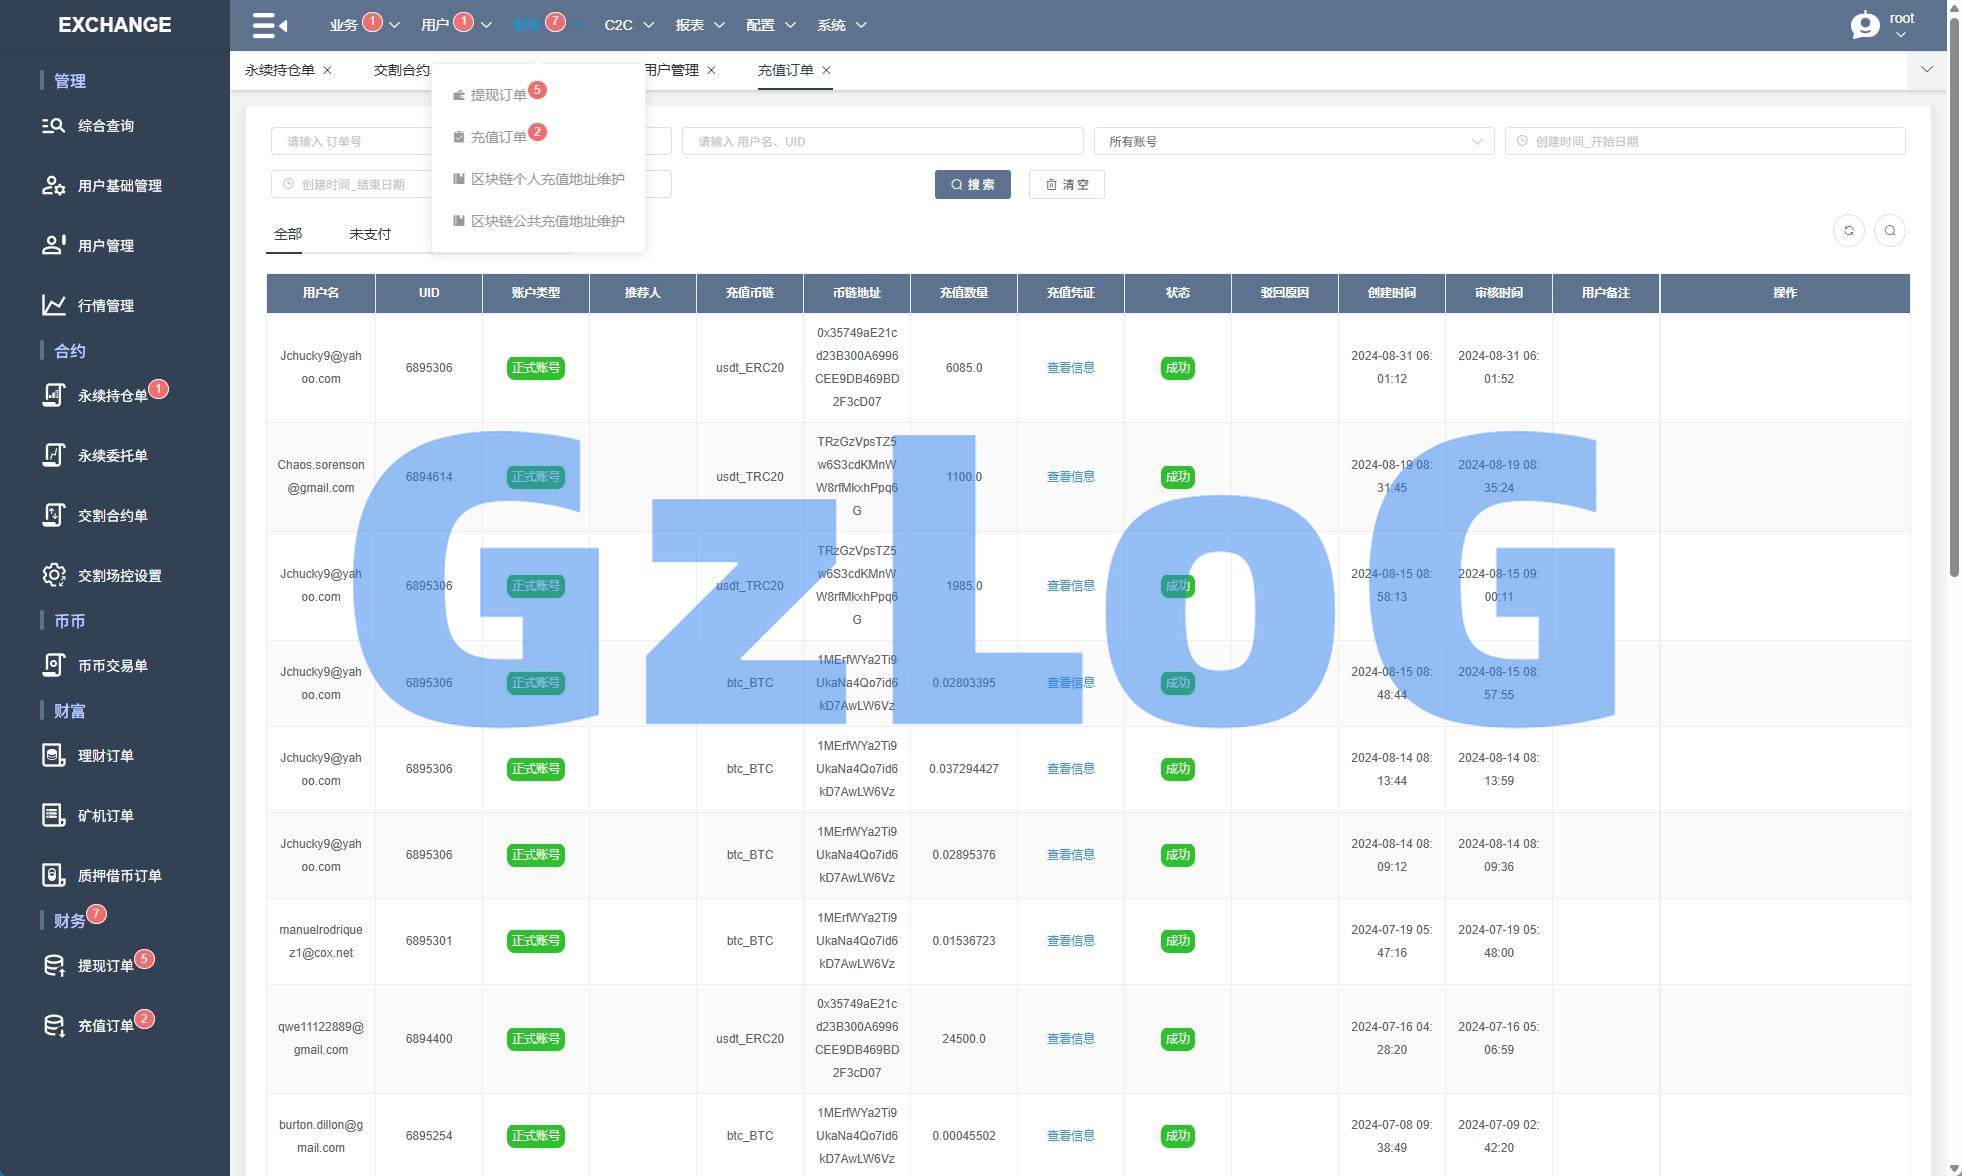Click the 正式账号 badge in burton.dillon row
The width and height of the screenshot is (1962, 1176).
pos(536,1136)
